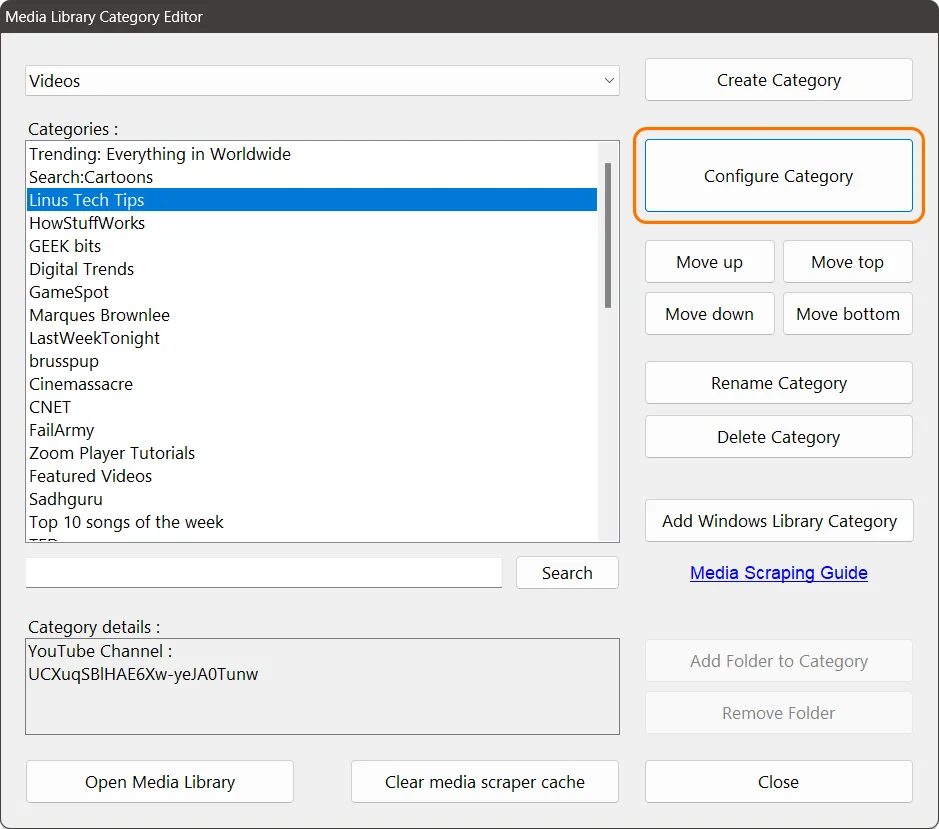The image size is (939, 829).
Task: Click the Rename Category button
Action: point(779,383)
